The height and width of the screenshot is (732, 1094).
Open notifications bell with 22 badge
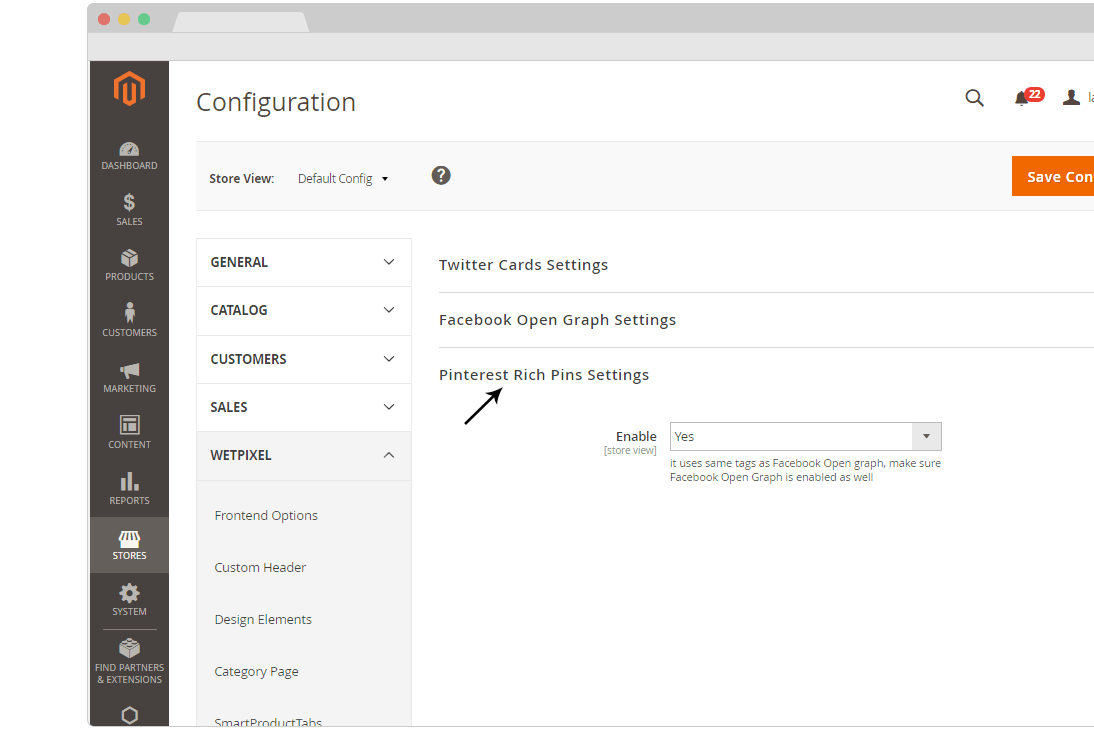pyautogui.click(x=1028, y=96)
